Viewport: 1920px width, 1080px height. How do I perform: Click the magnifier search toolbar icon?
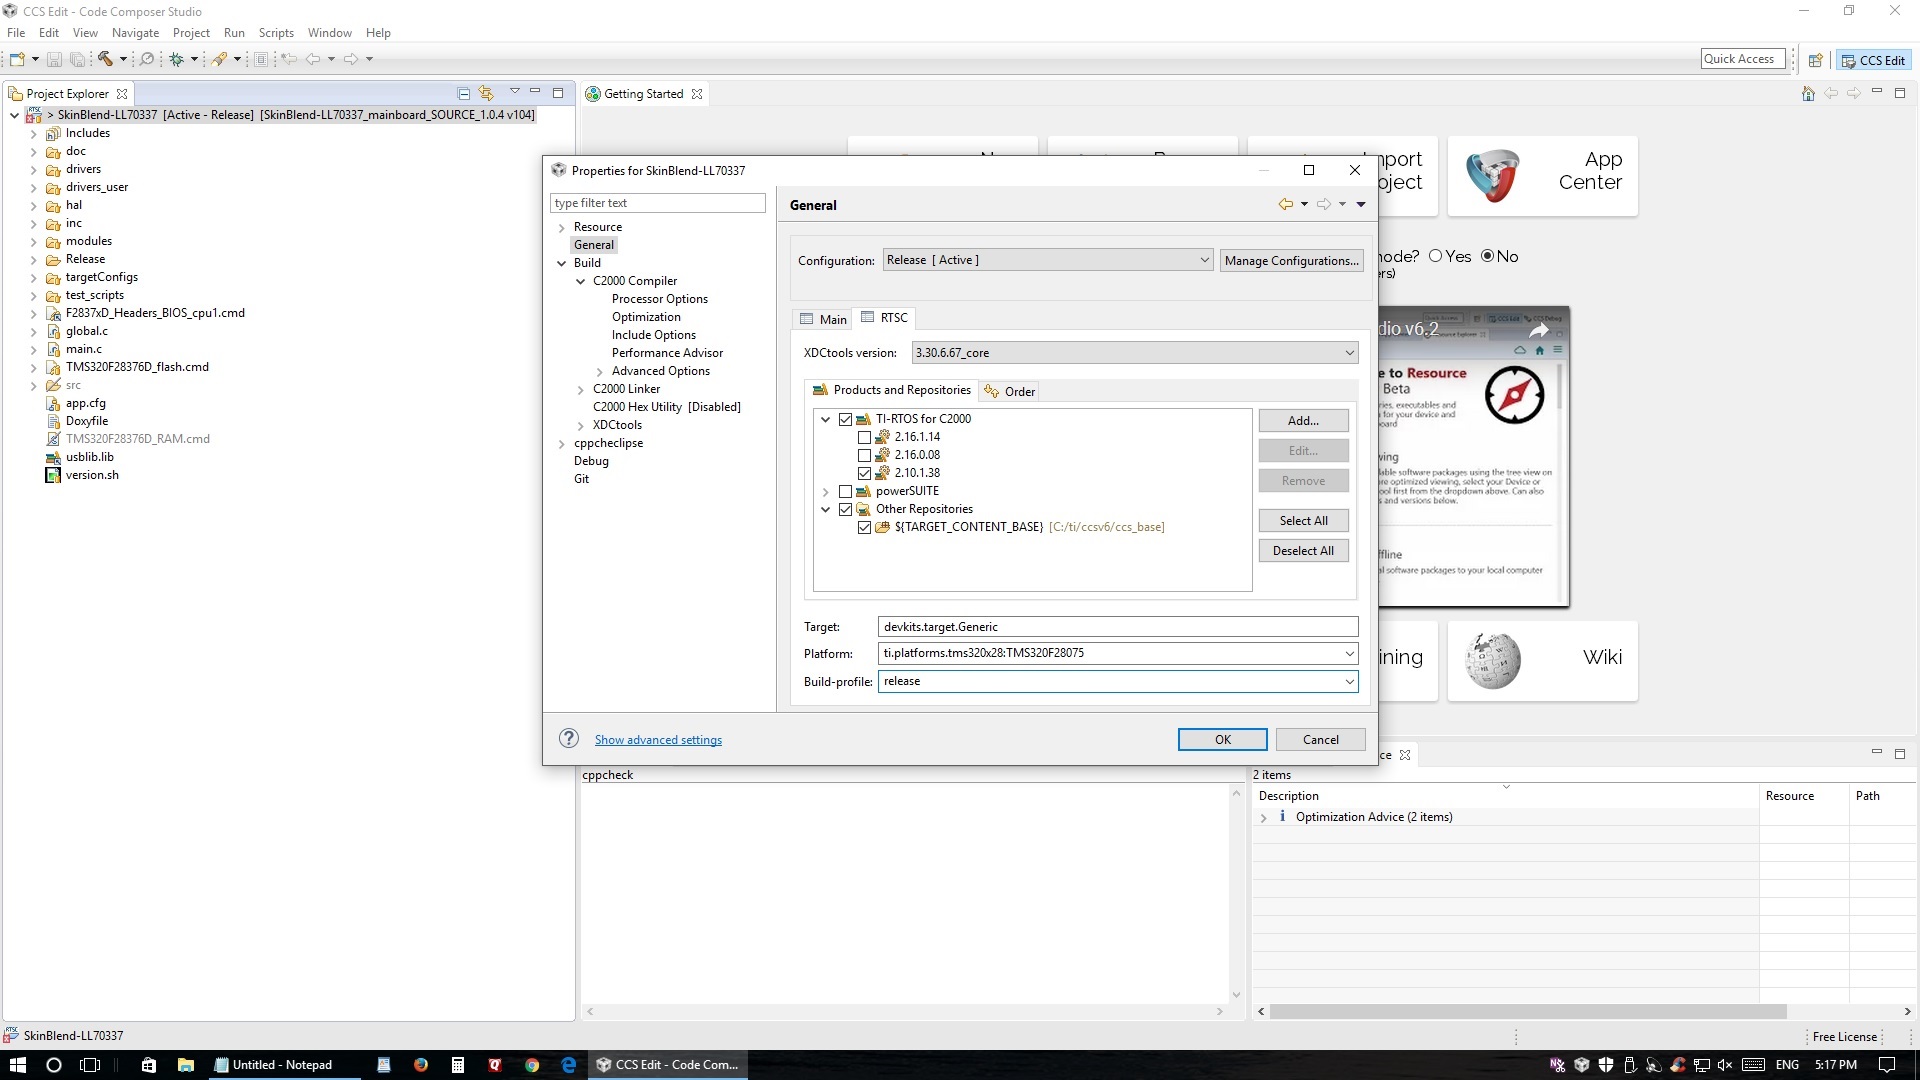pyautogui.click(x=147, y=59)
